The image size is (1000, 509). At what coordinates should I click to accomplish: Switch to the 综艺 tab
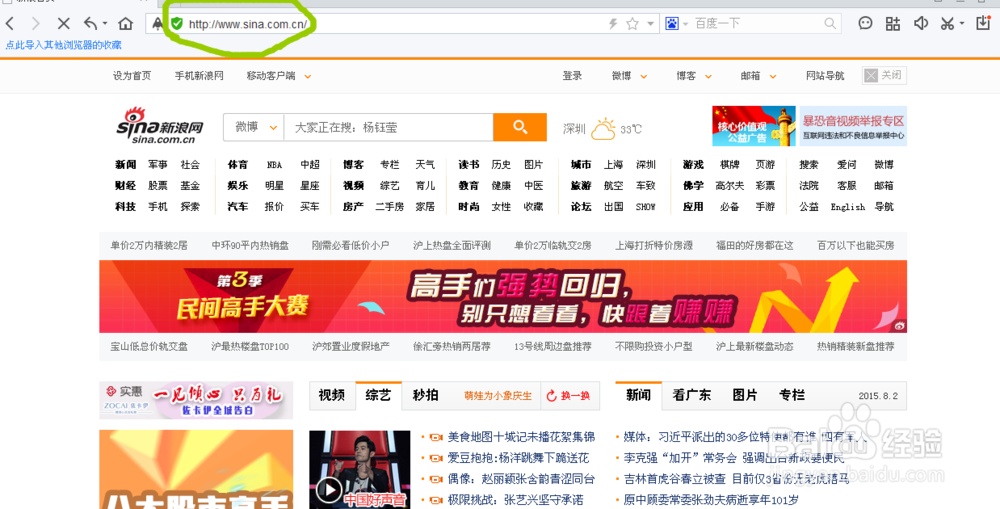(x=378, y=395)
